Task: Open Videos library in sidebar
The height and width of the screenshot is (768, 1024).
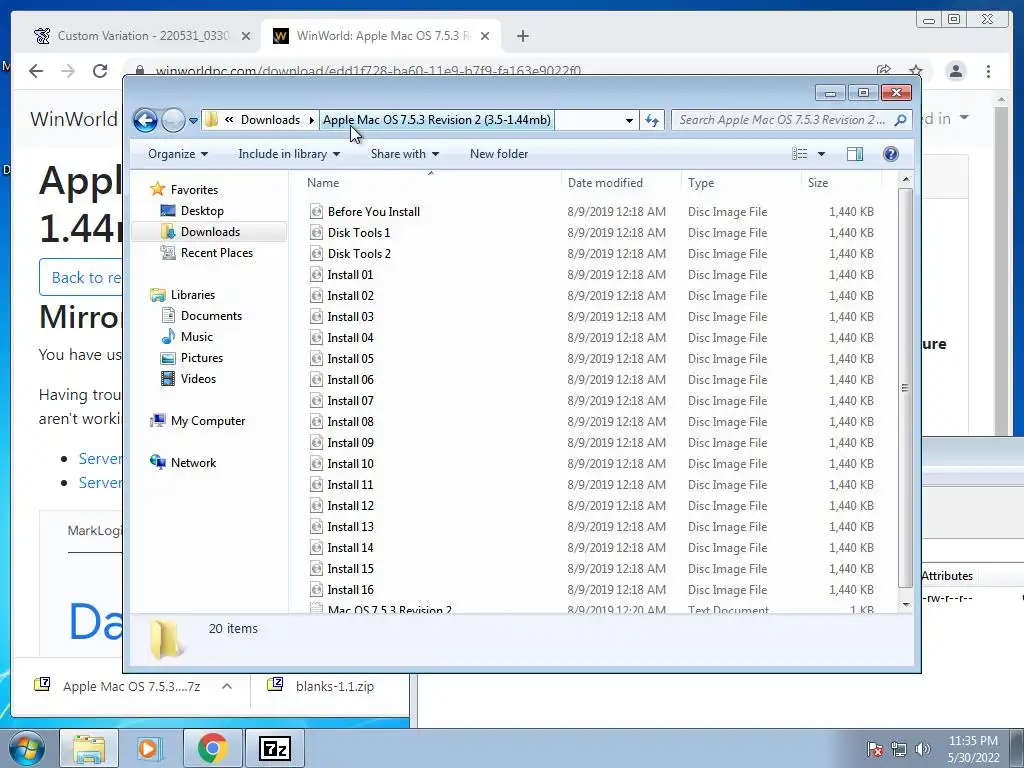Action: [198, 379]
